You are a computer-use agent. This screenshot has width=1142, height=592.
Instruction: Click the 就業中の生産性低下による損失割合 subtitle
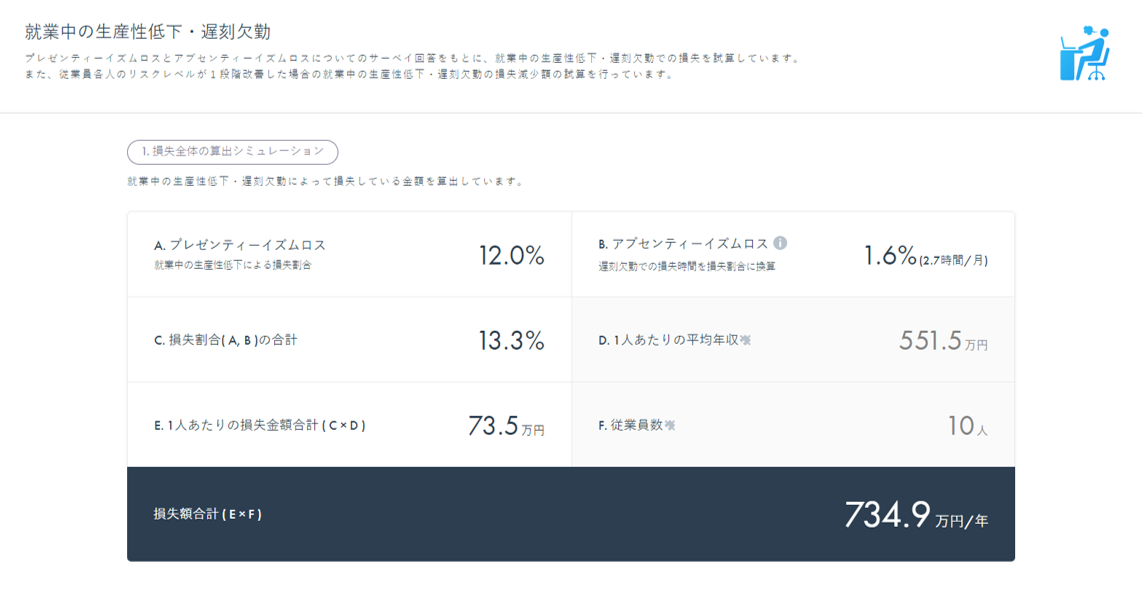[x=232, y=265]
